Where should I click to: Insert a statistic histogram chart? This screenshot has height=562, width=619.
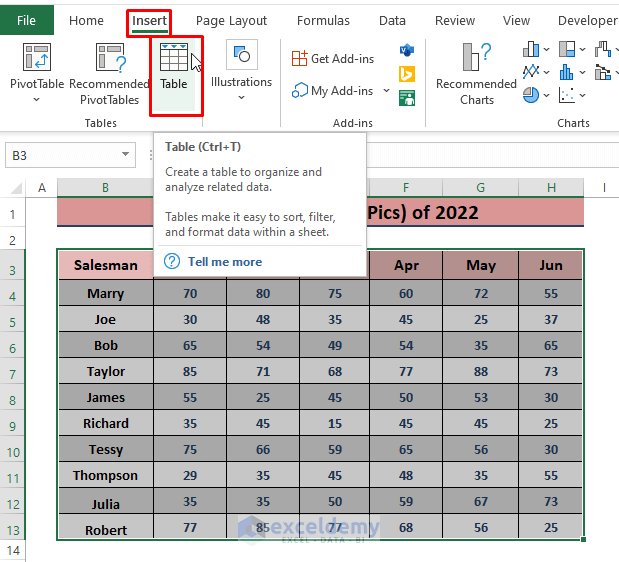point(567,72)
